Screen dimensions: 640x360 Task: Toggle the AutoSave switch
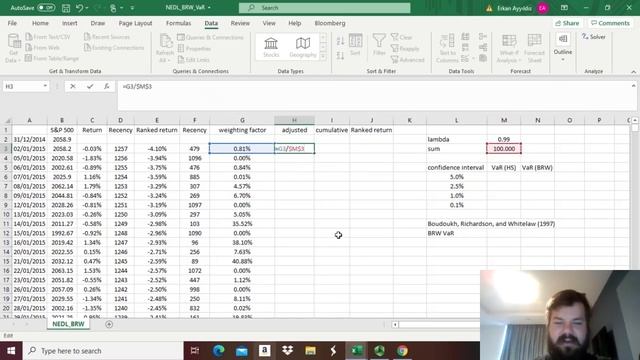46,8
